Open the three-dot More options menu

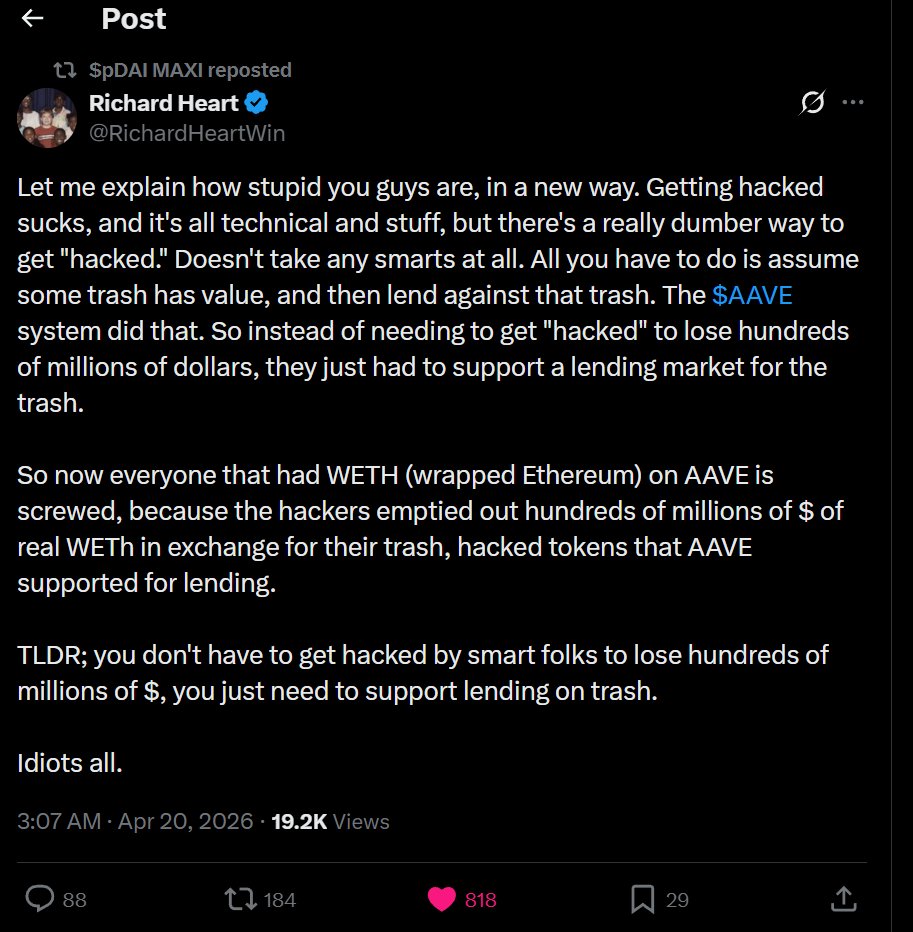coord(852,103)
